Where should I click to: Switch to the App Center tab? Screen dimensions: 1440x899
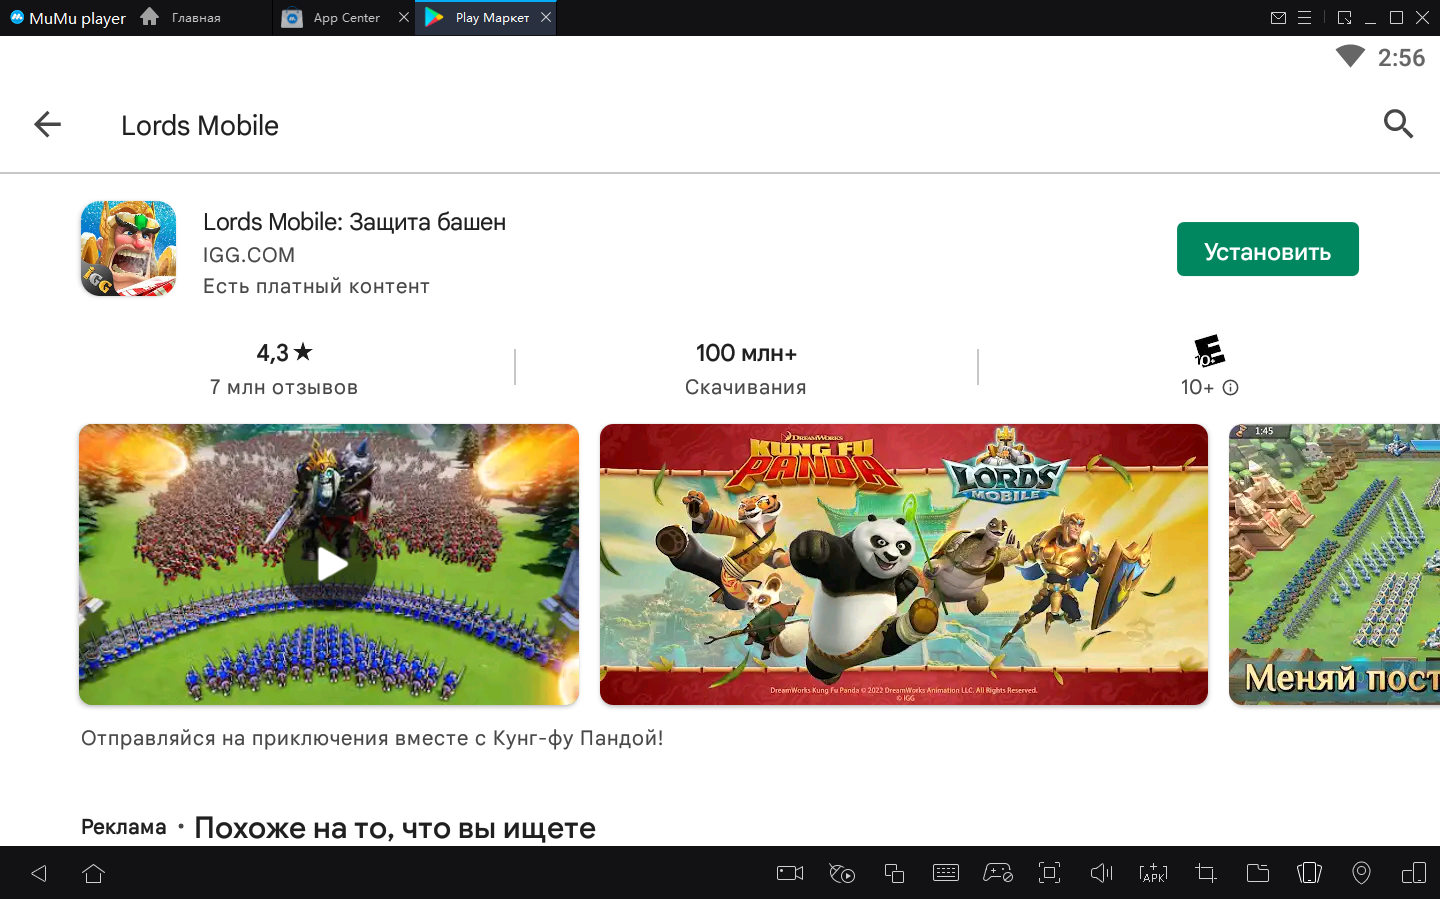345,18
